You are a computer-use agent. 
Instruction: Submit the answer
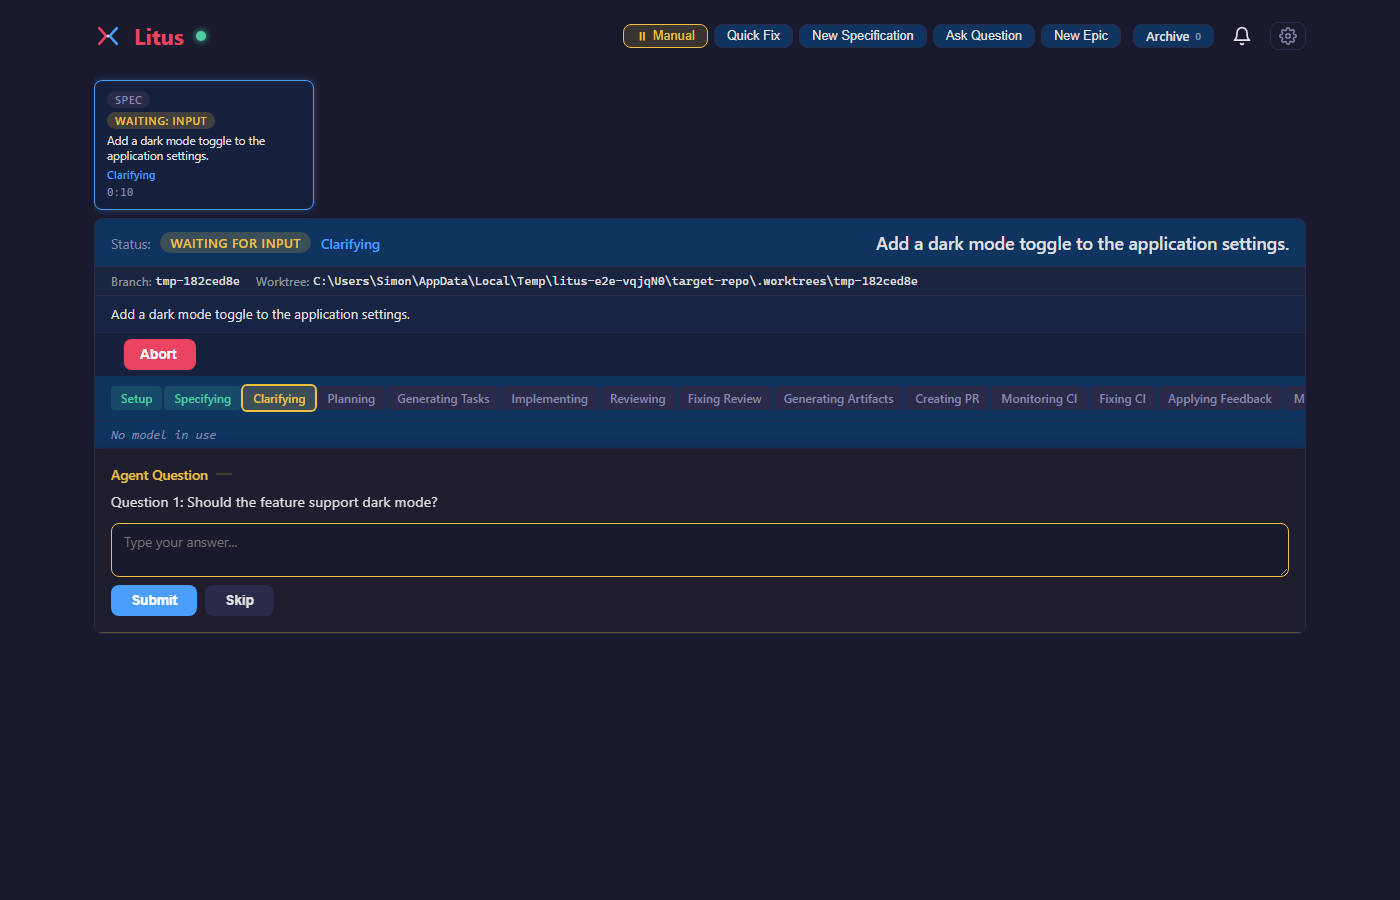click(154, 600)
